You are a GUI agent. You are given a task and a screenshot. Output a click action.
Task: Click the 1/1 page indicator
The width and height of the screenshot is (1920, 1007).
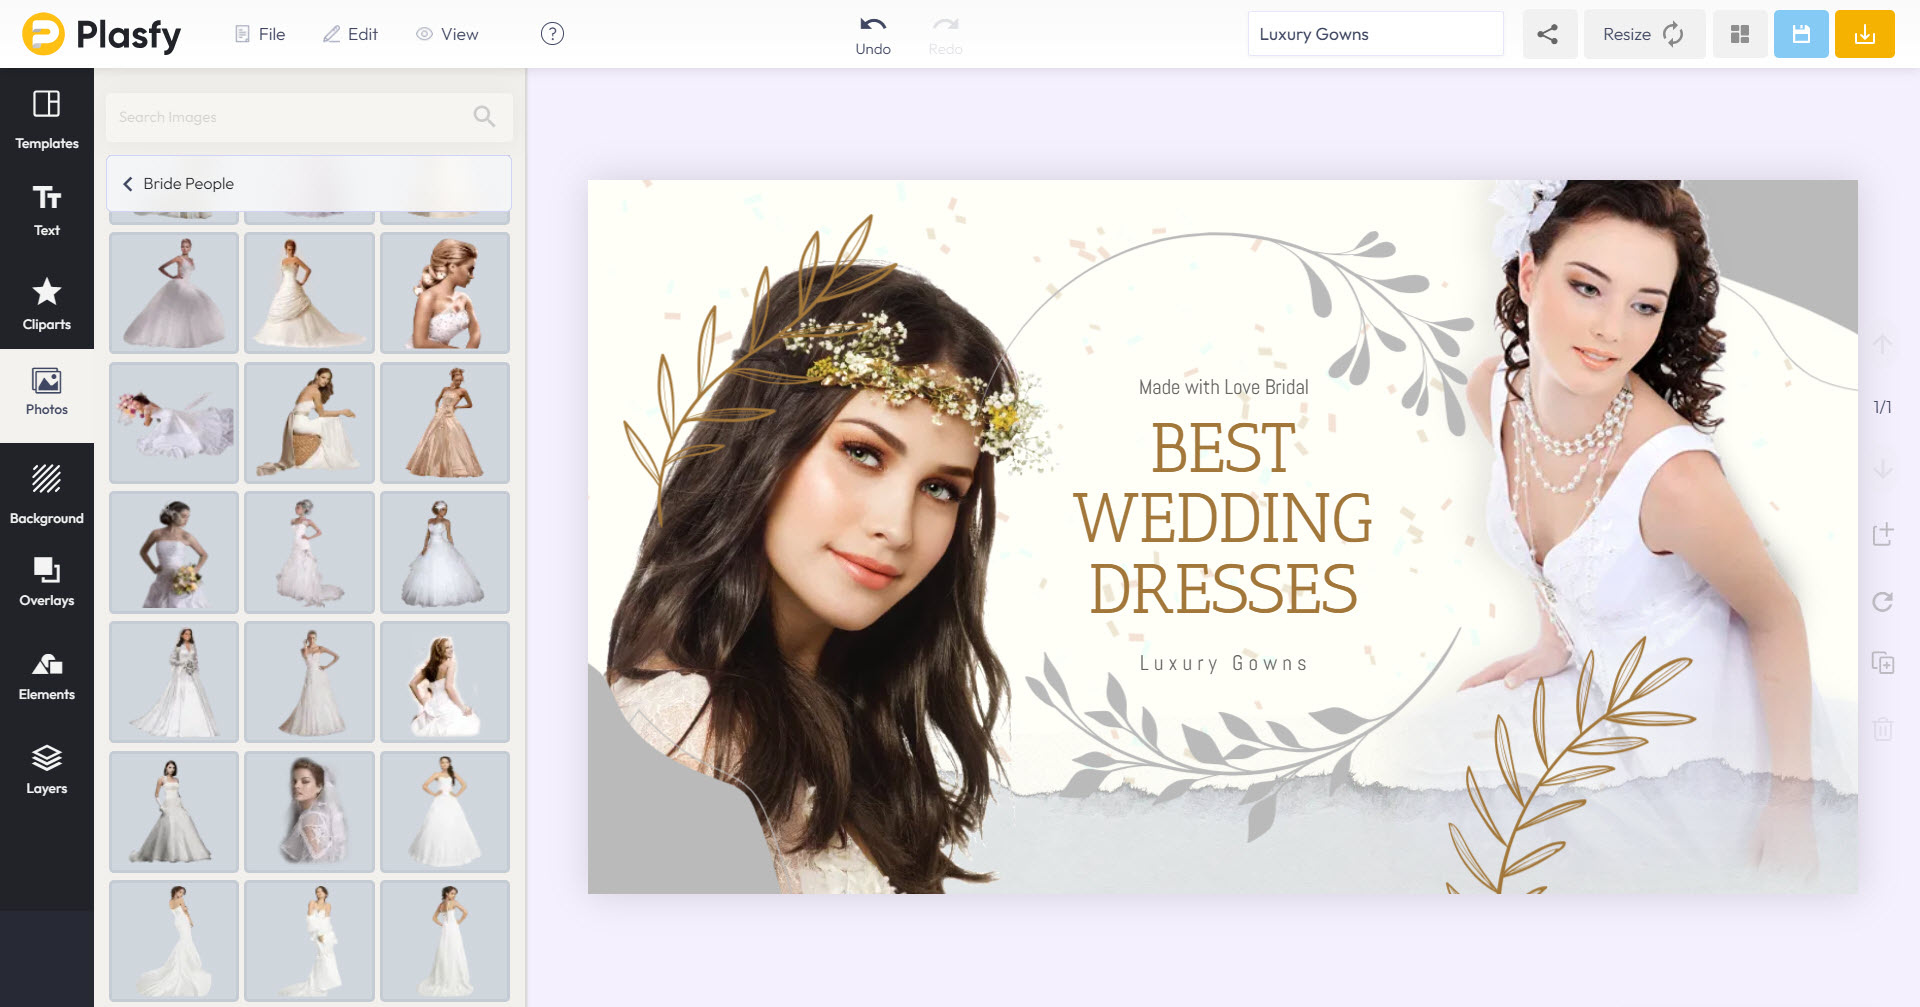(1882, 407)
